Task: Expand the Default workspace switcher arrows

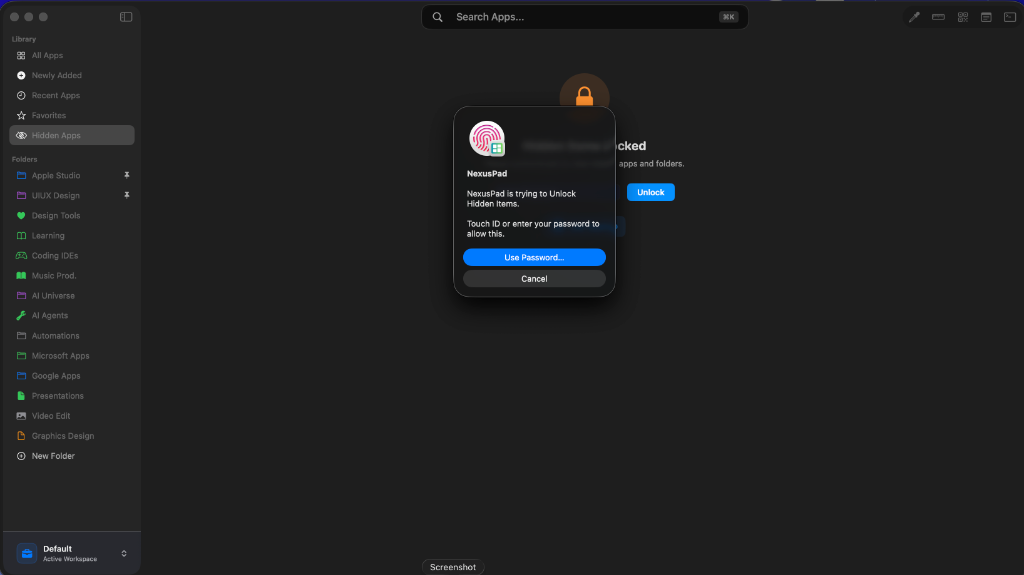Action: [x=124, y=553]
